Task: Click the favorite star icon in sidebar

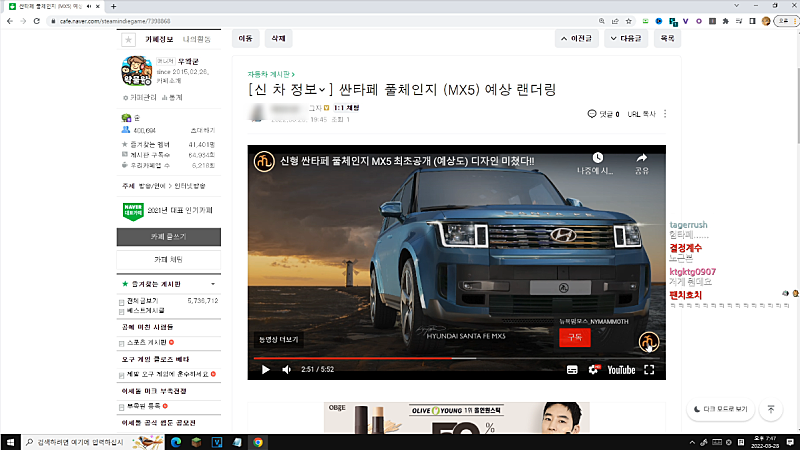Action: coord(128,39)
